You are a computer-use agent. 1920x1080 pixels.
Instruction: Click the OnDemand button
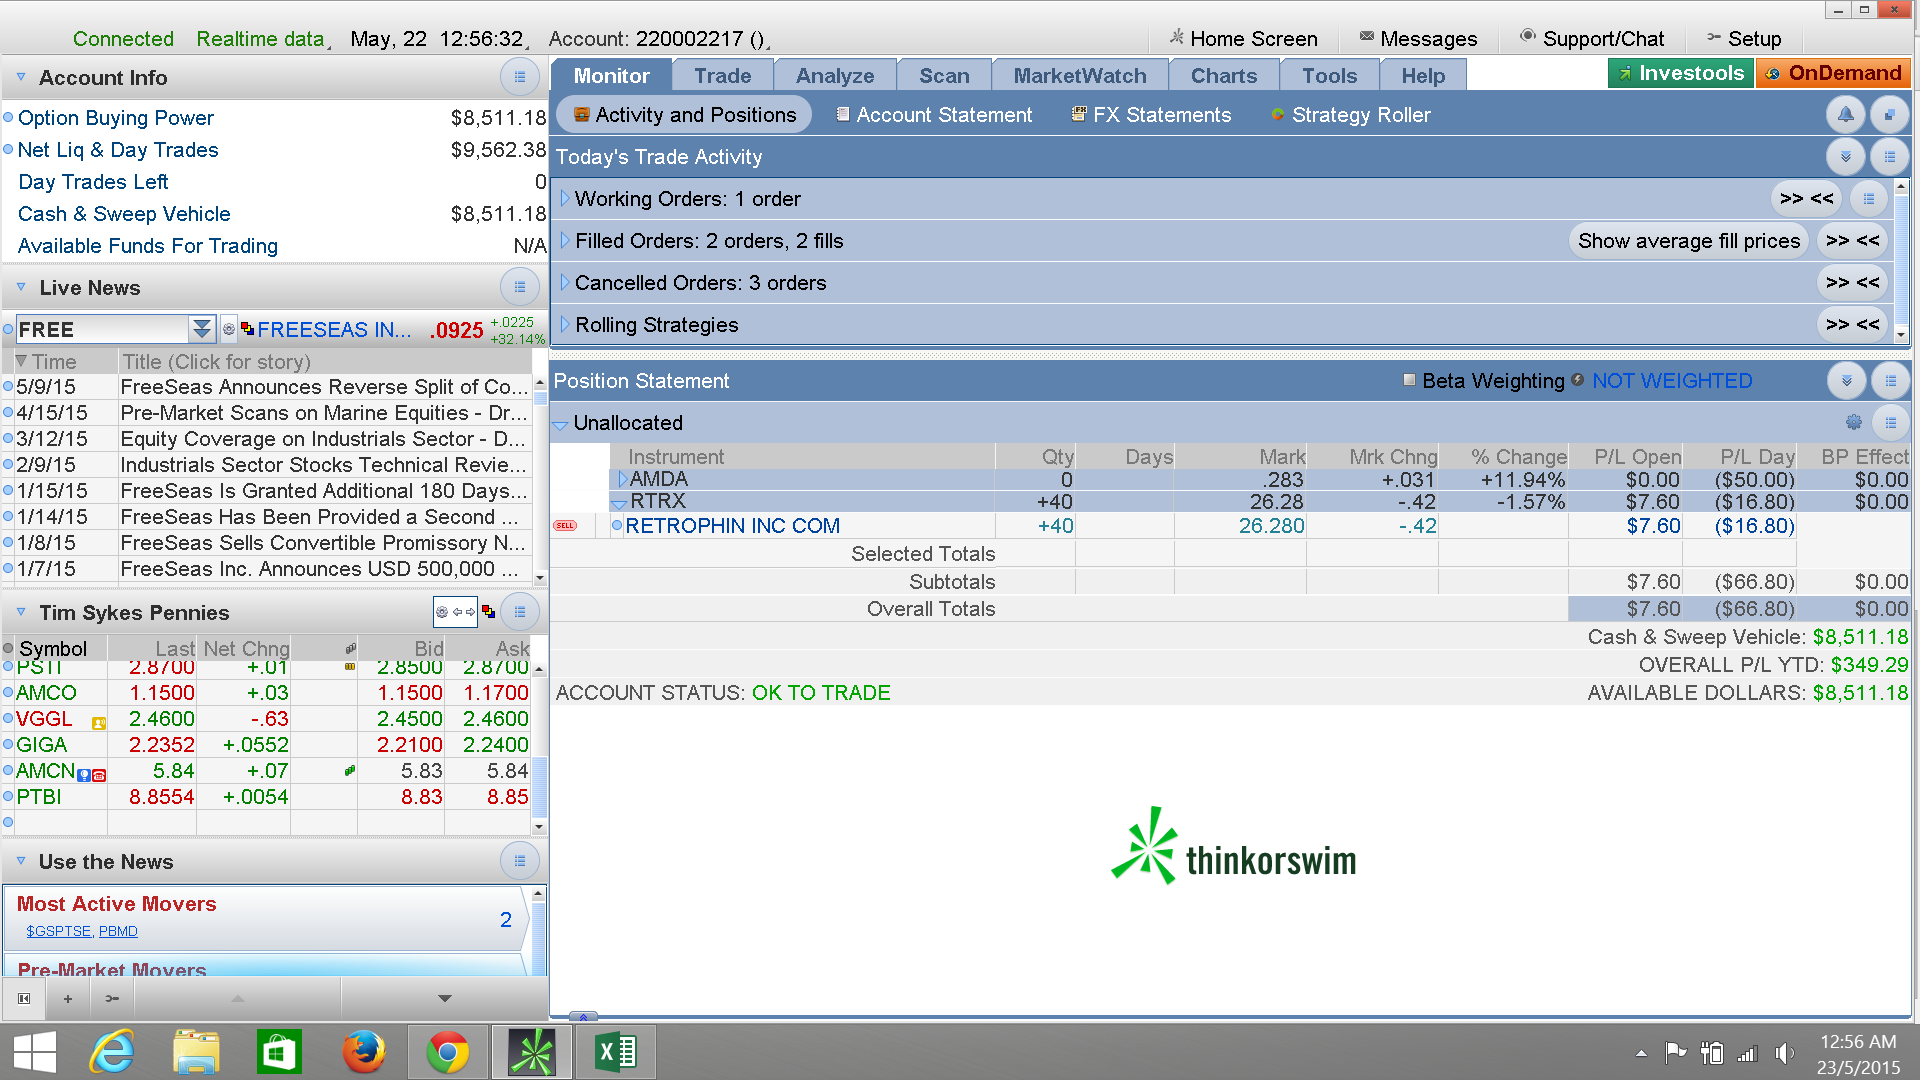coord(1833,73)
